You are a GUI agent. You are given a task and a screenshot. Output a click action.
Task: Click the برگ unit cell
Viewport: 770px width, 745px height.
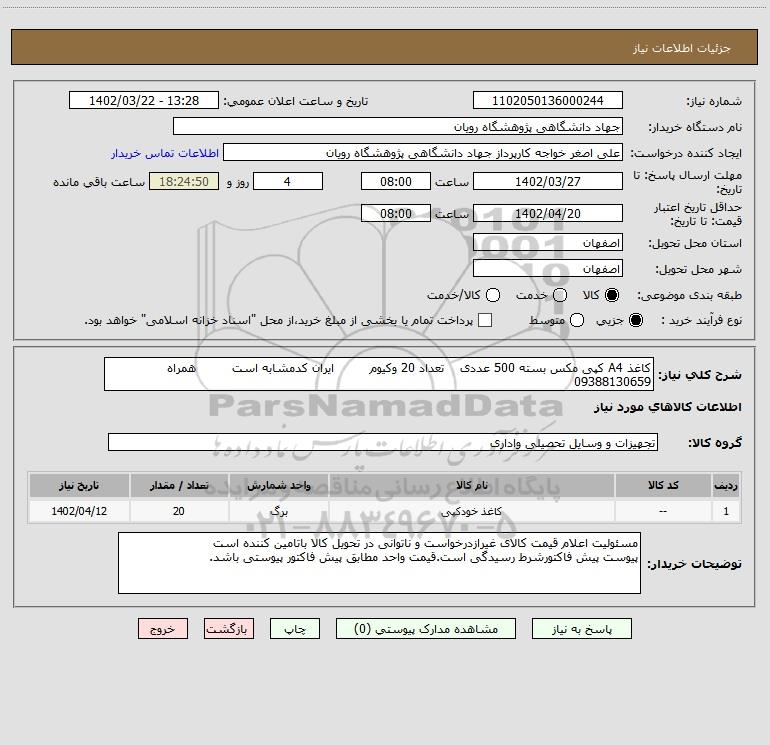[278, 511]
